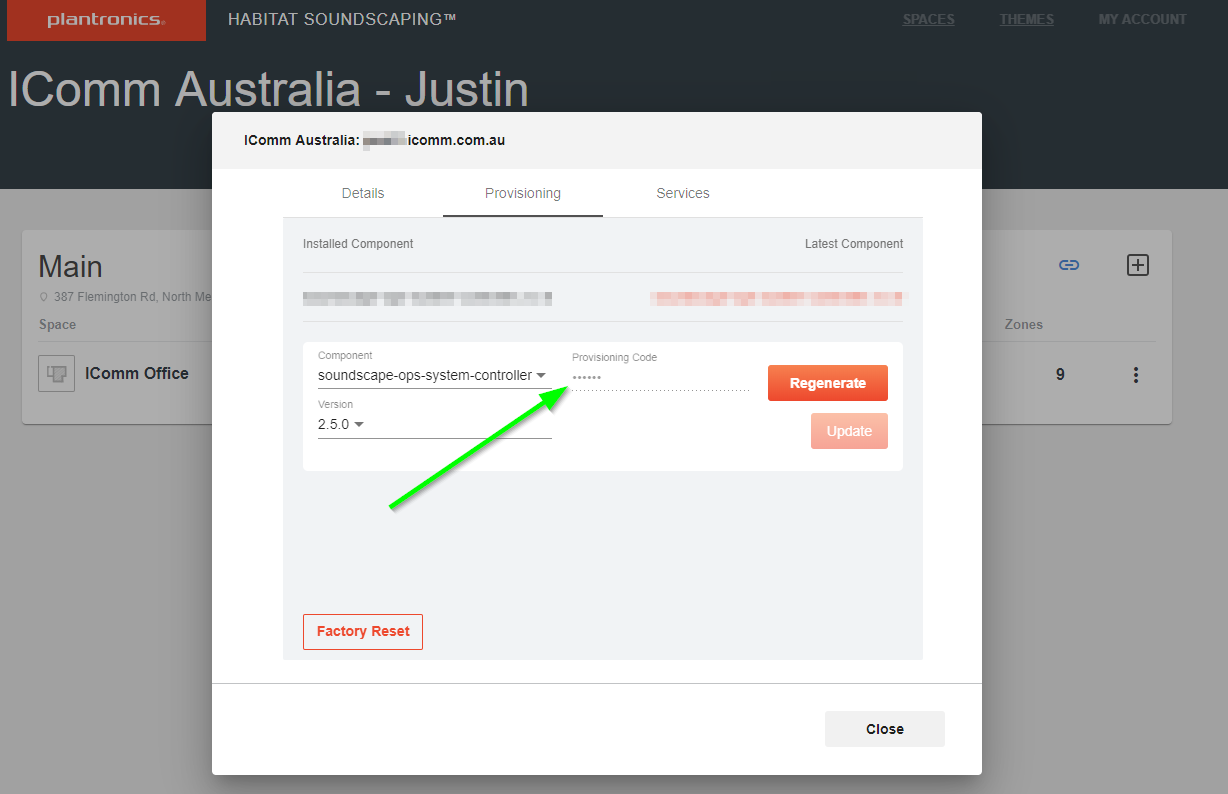Click the Plantronics logo
The width and height of the screenshot is (1228, 794).
coord(106,20)
